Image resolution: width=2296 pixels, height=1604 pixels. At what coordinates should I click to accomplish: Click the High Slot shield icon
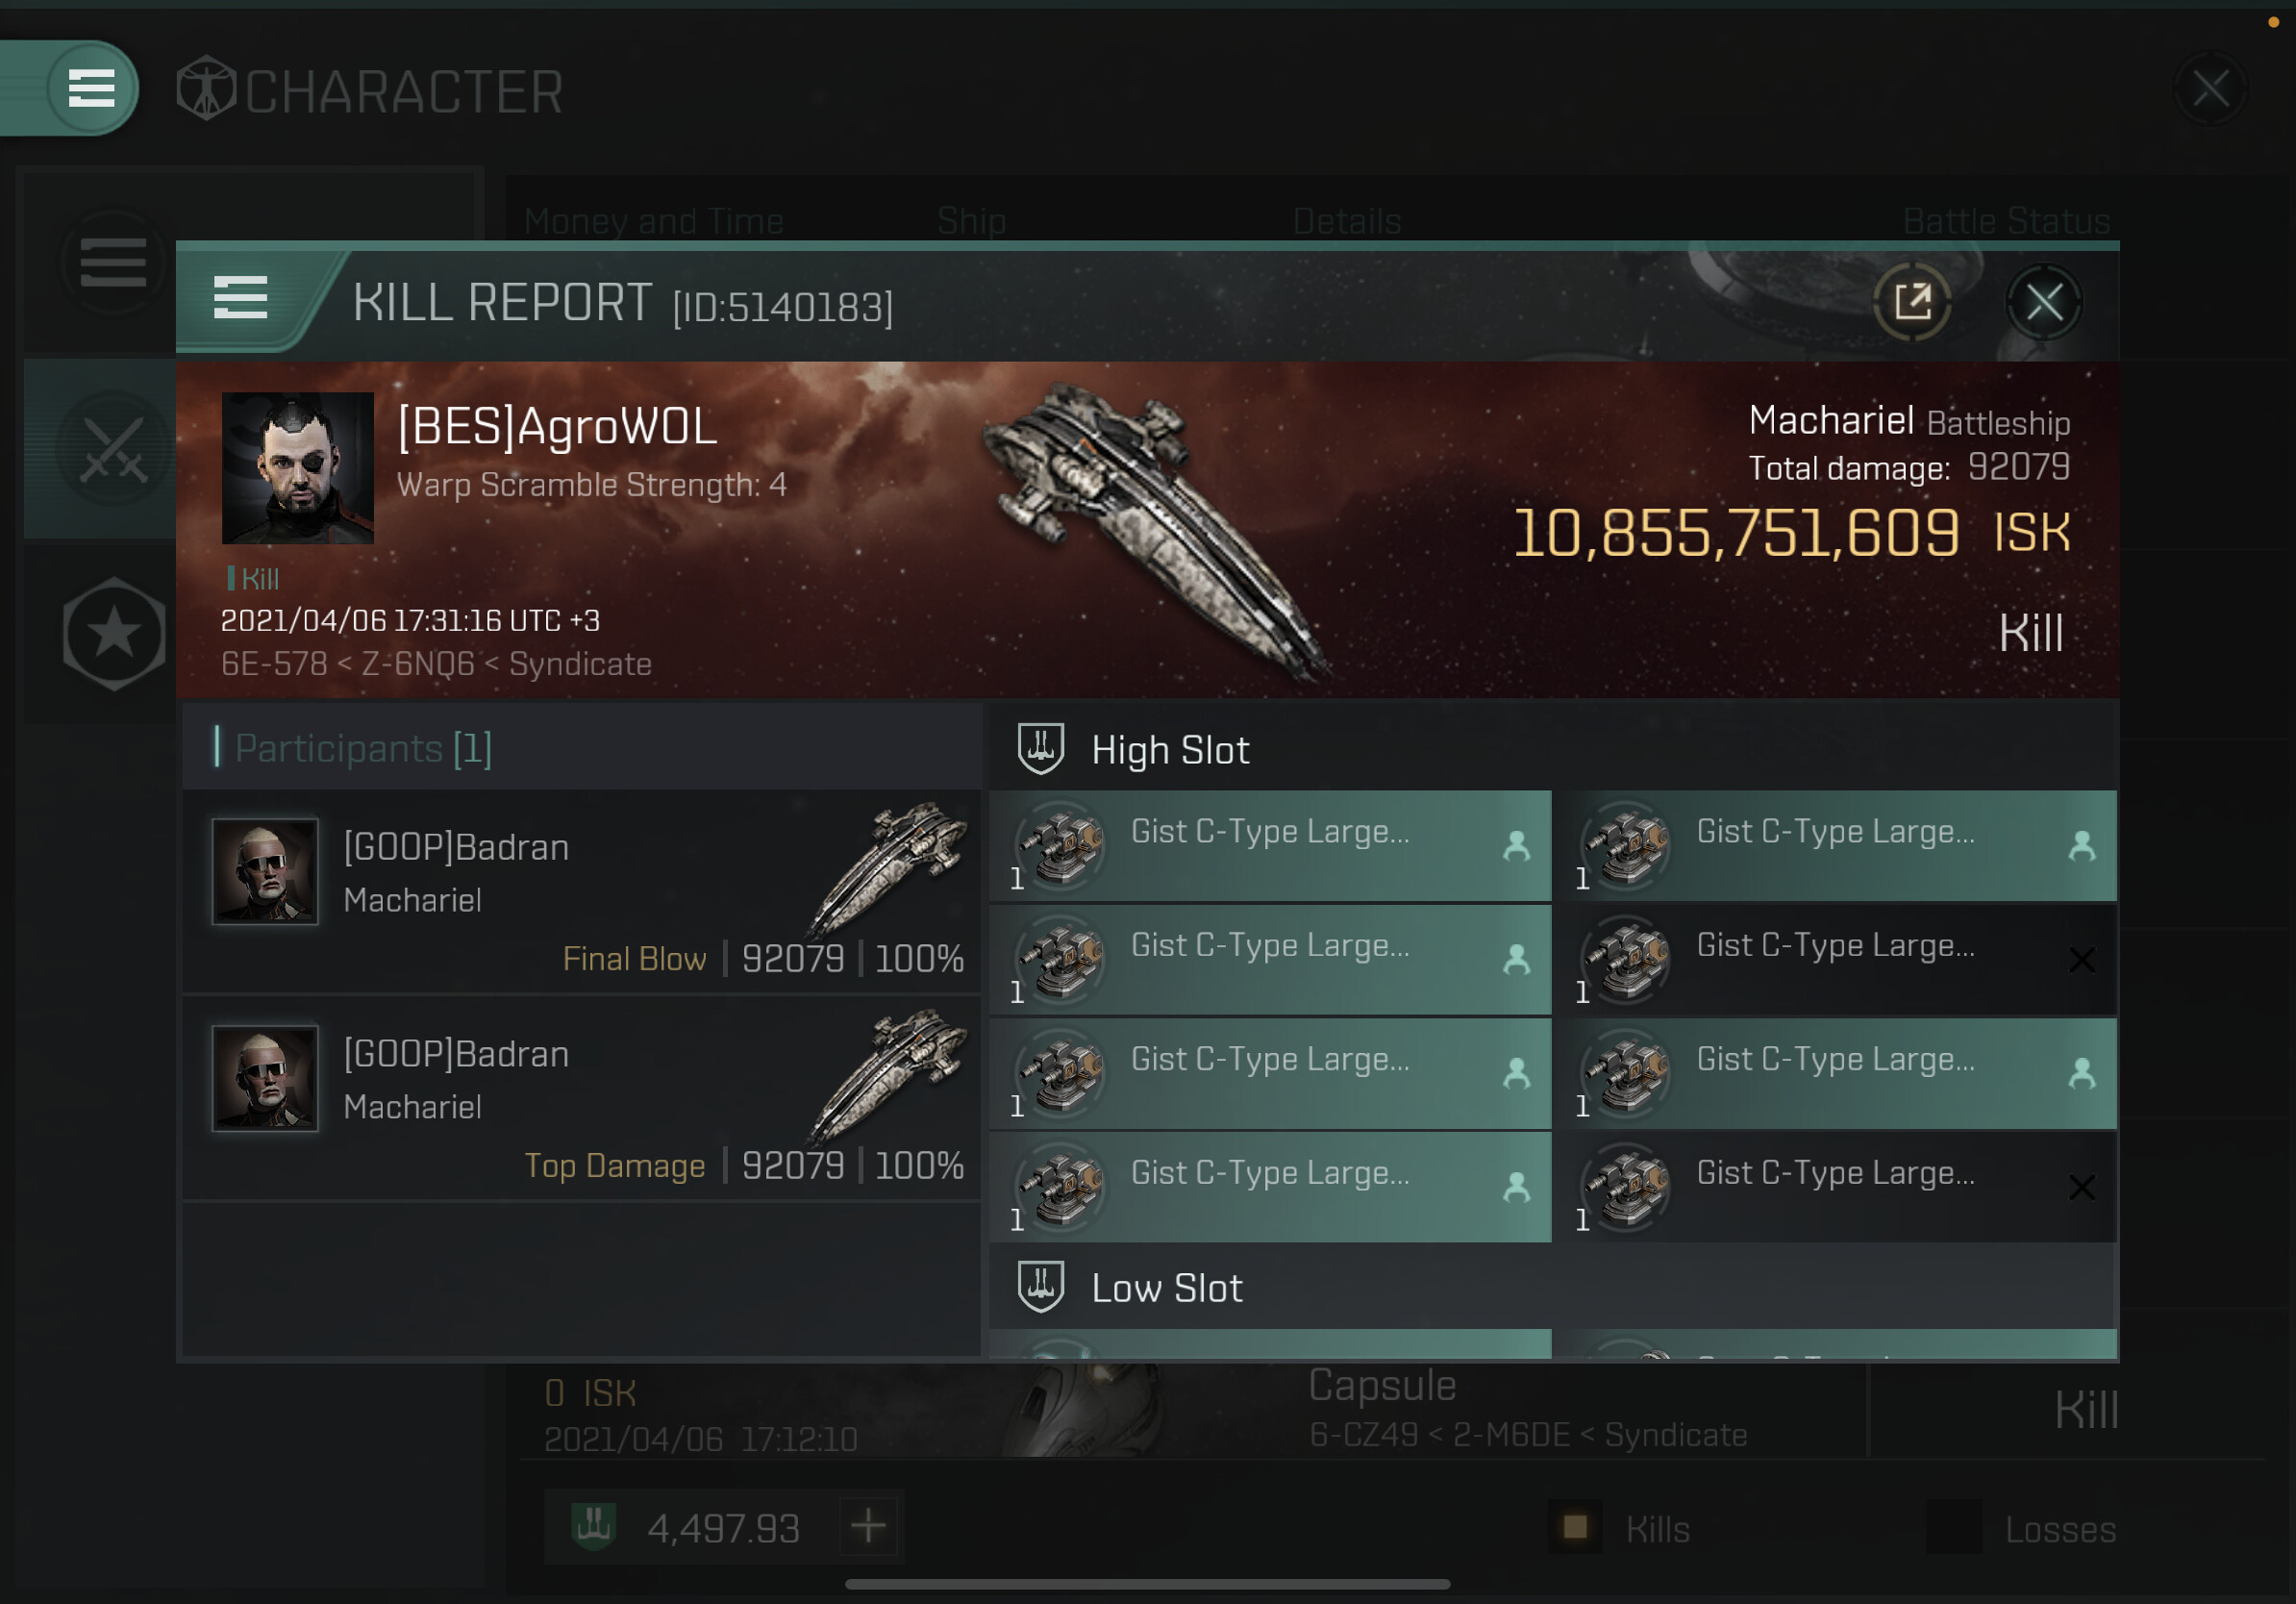pos(1040,748)
